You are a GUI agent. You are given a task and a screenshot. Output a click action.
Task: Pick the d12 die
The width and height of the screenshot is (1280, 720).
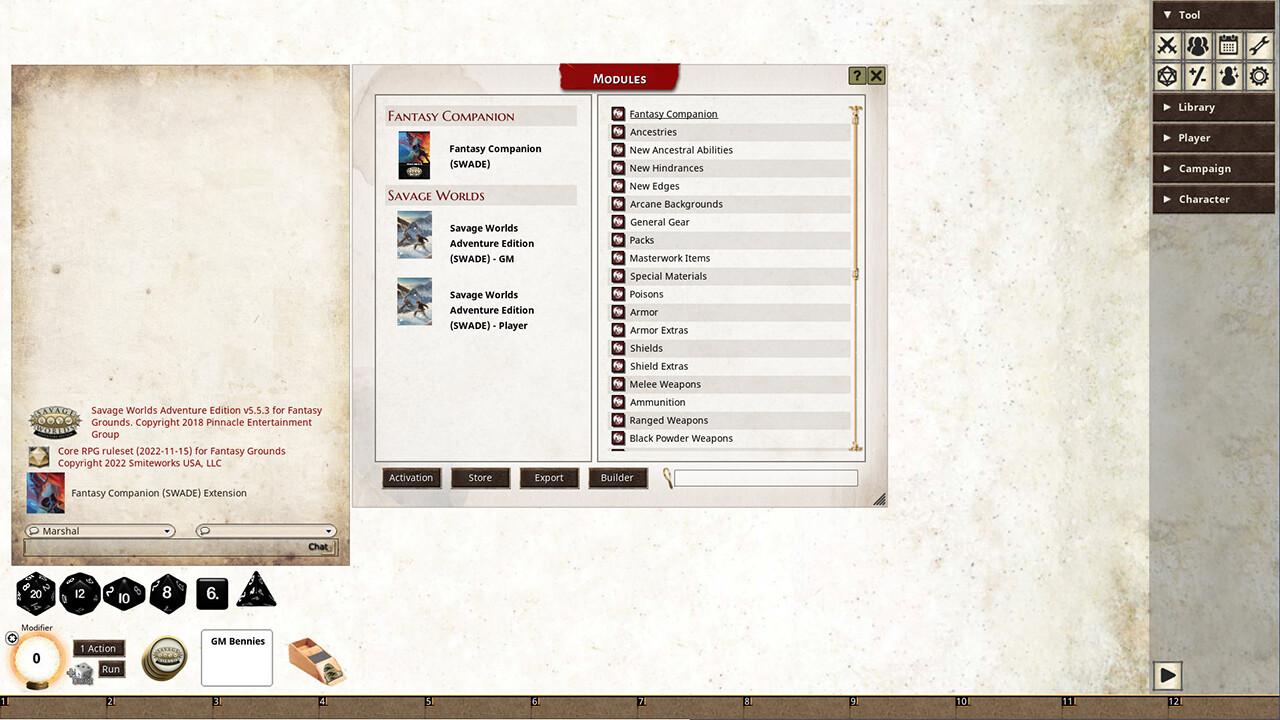[x=80, y=593]
